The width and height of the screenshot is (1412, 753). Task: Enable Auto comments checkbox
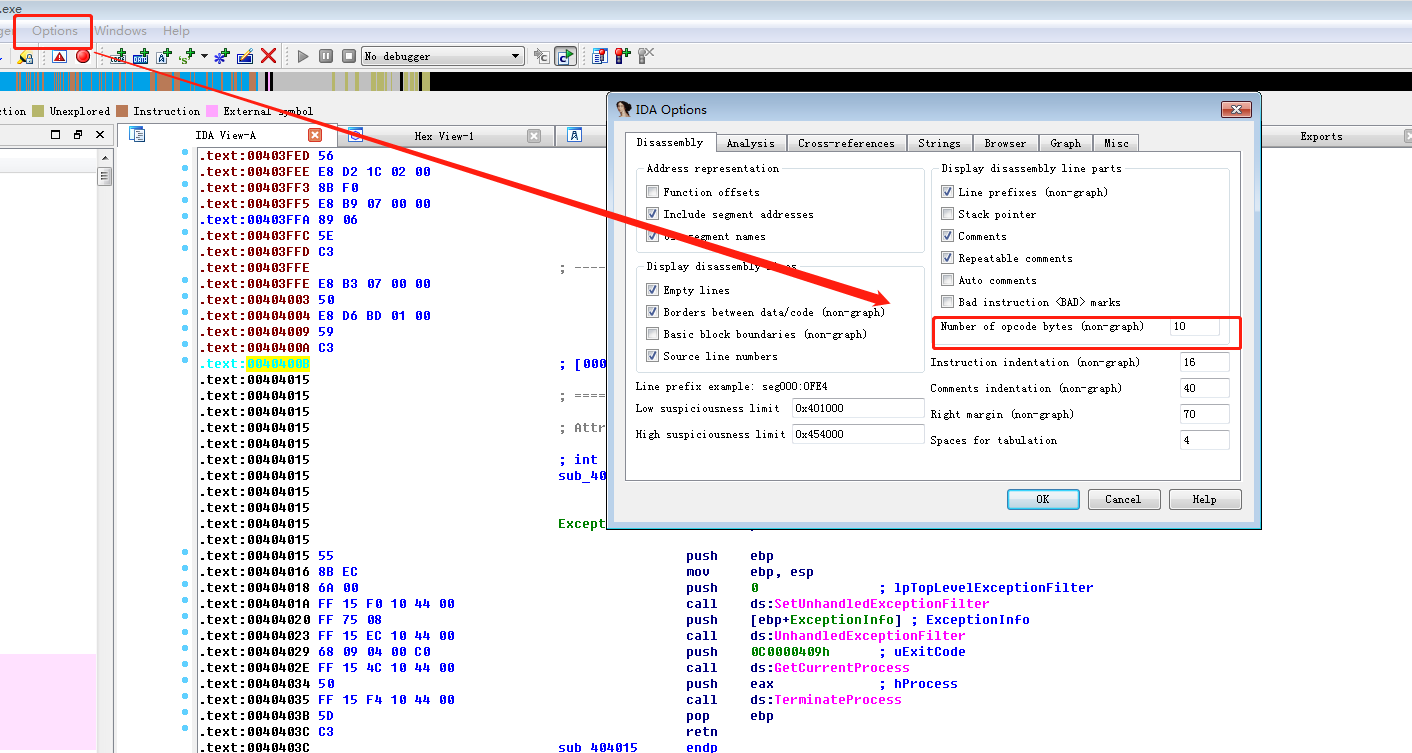947,280
